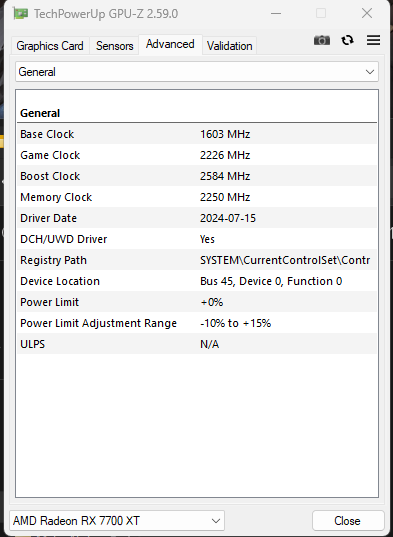The image size is (393, 537).
Task: Close the window with the X button
Action: point(367,14)
